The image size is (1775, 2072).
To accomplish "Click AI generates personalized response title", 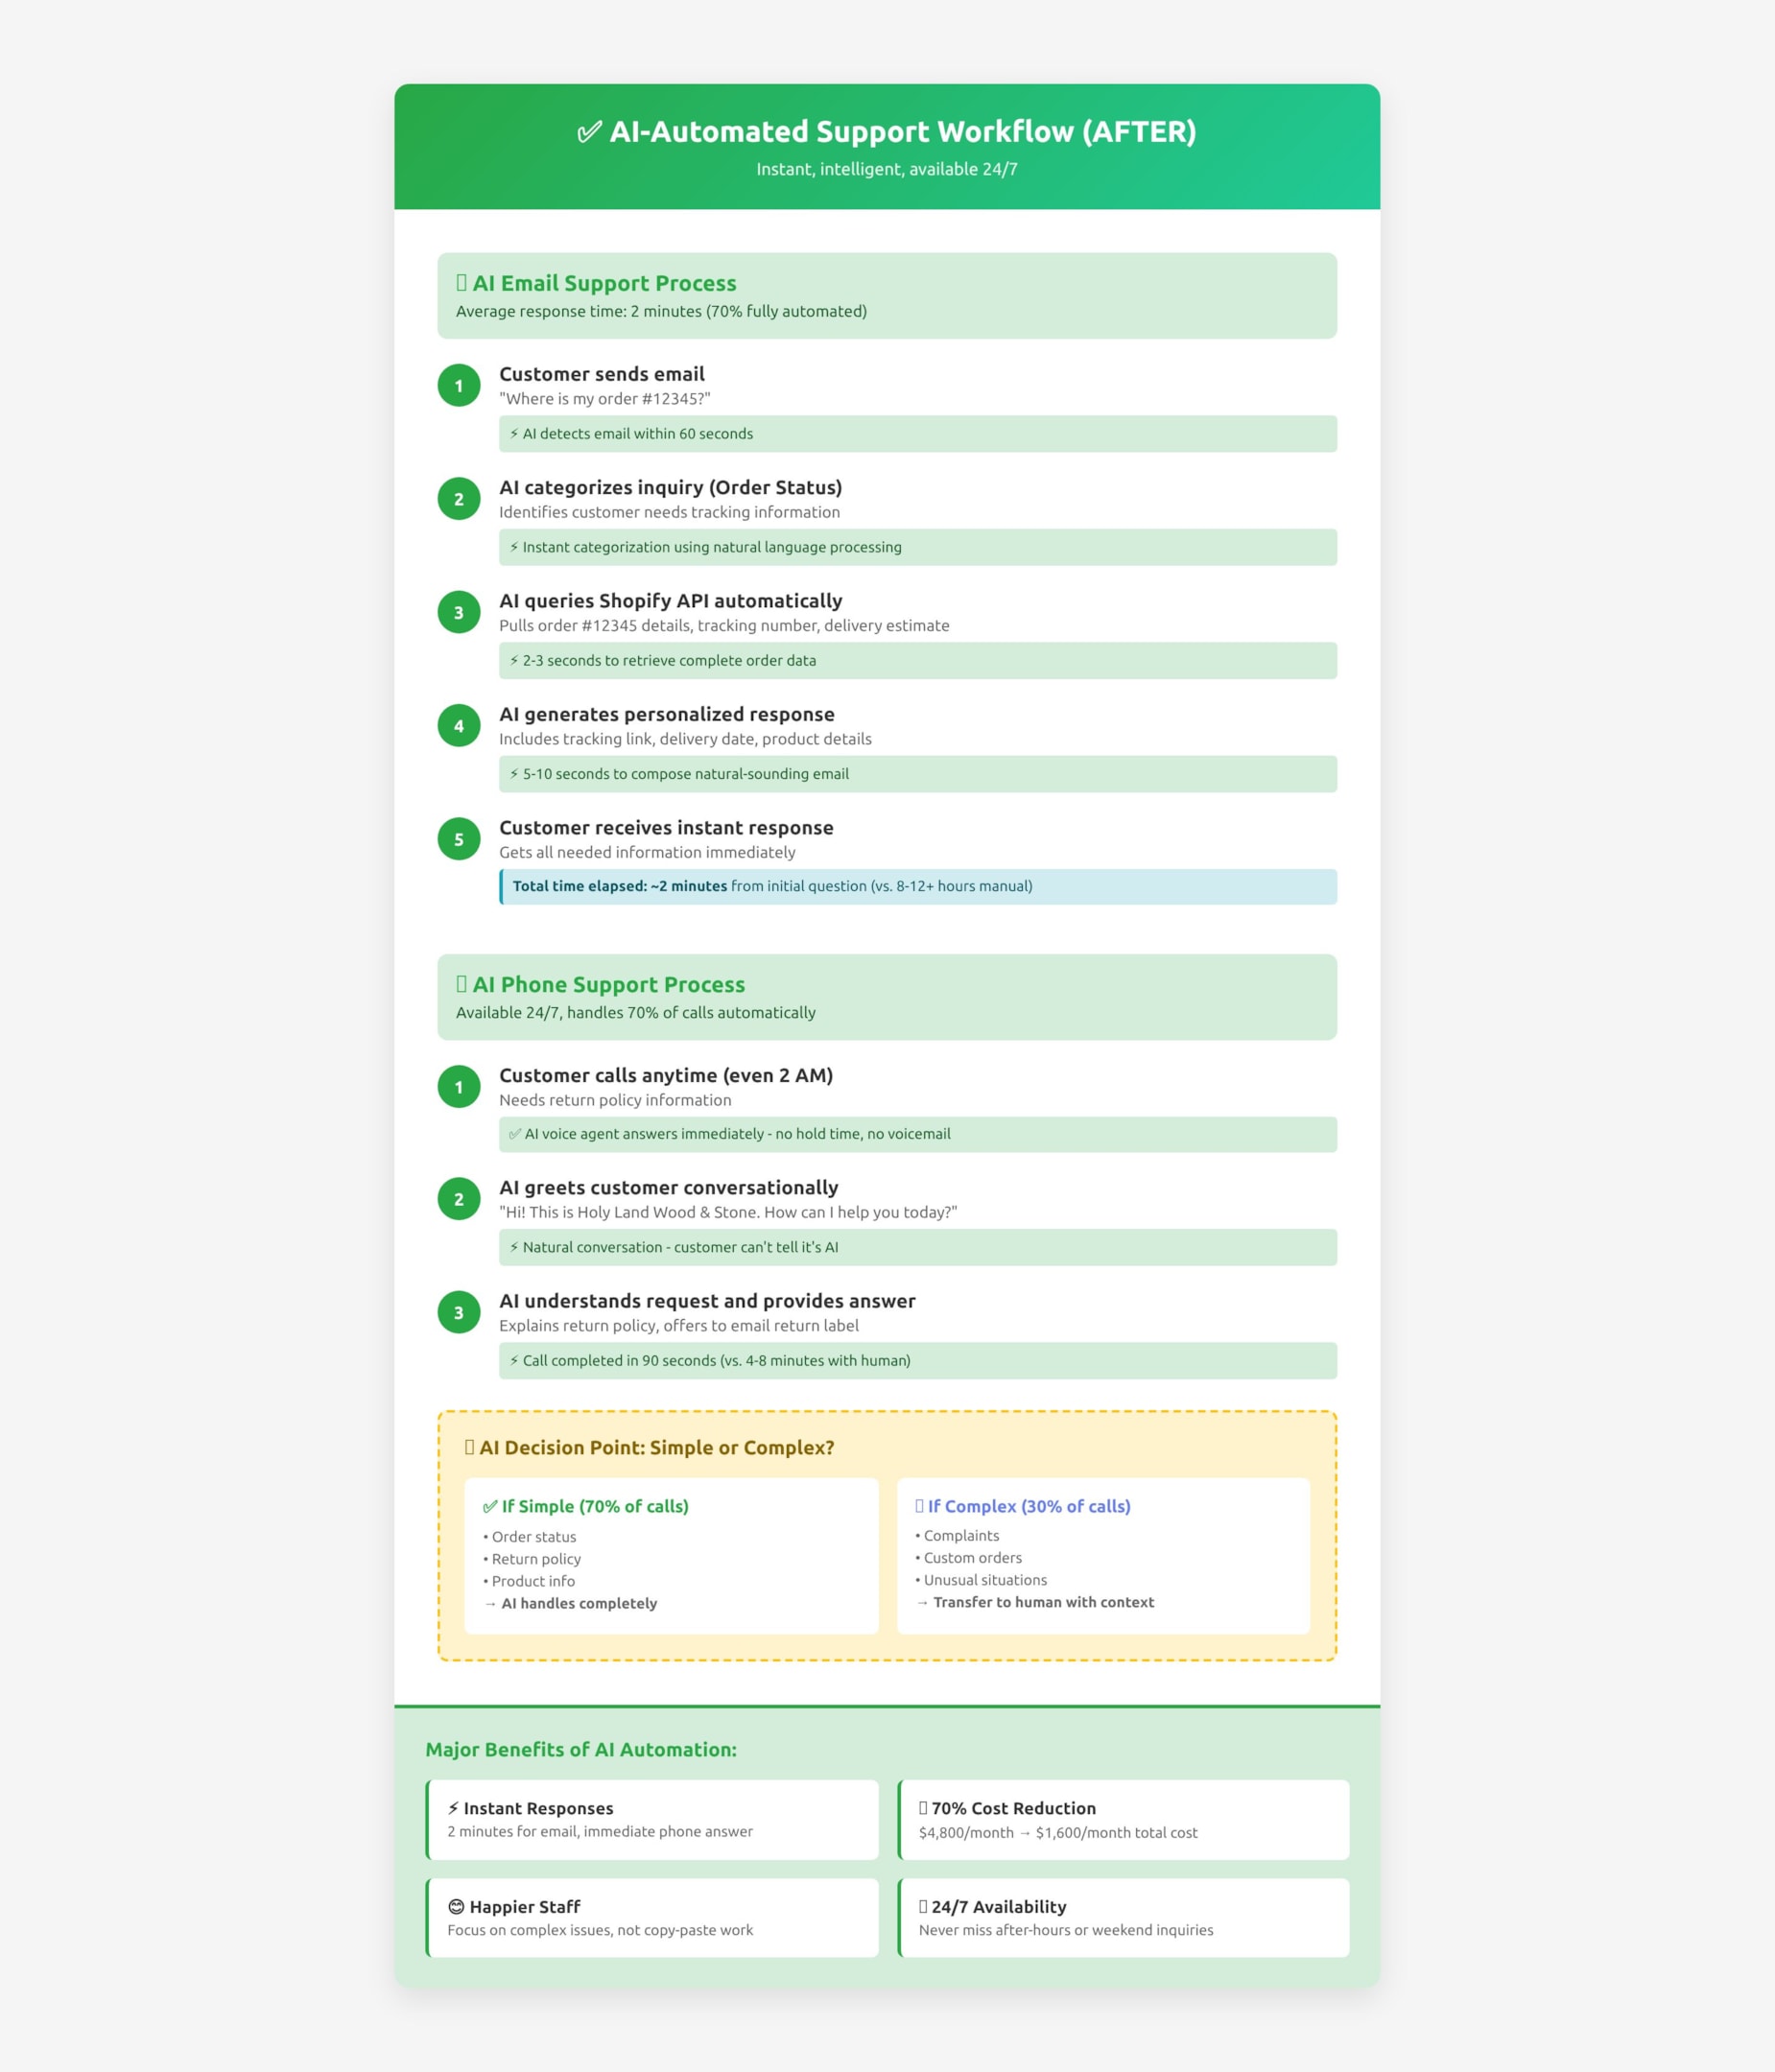I will click(x=667, y=714).
